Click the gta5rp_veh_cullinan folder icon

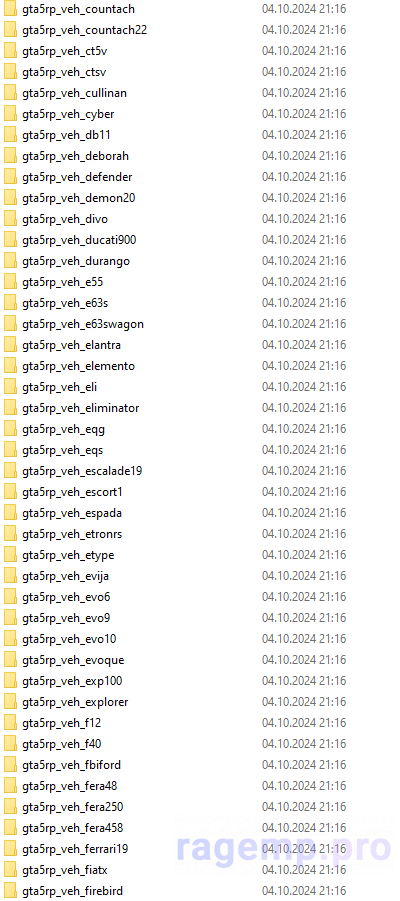pos(10,93)
